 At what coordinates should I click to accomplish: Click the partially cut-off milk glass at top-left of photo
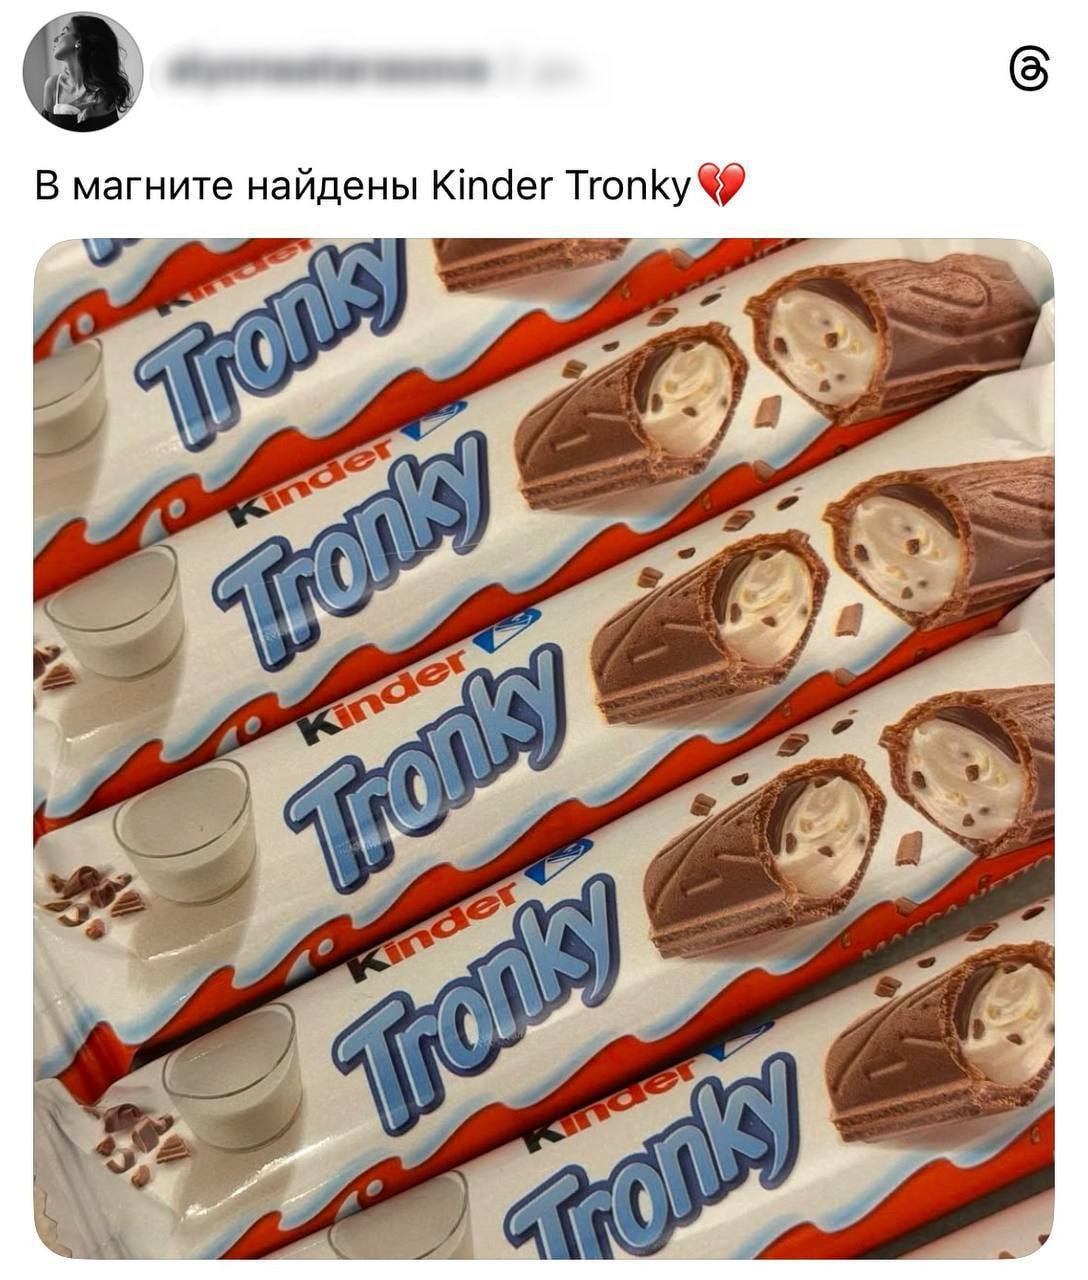68,398
